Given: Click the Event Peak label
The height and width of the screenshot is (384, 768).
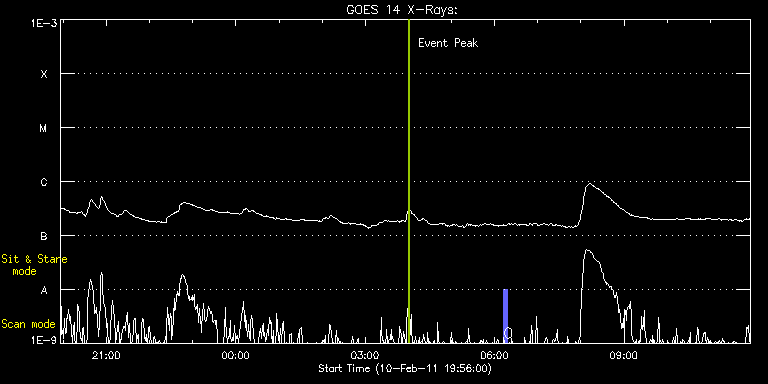Looking at the screenshot, I should coord(448,43).
